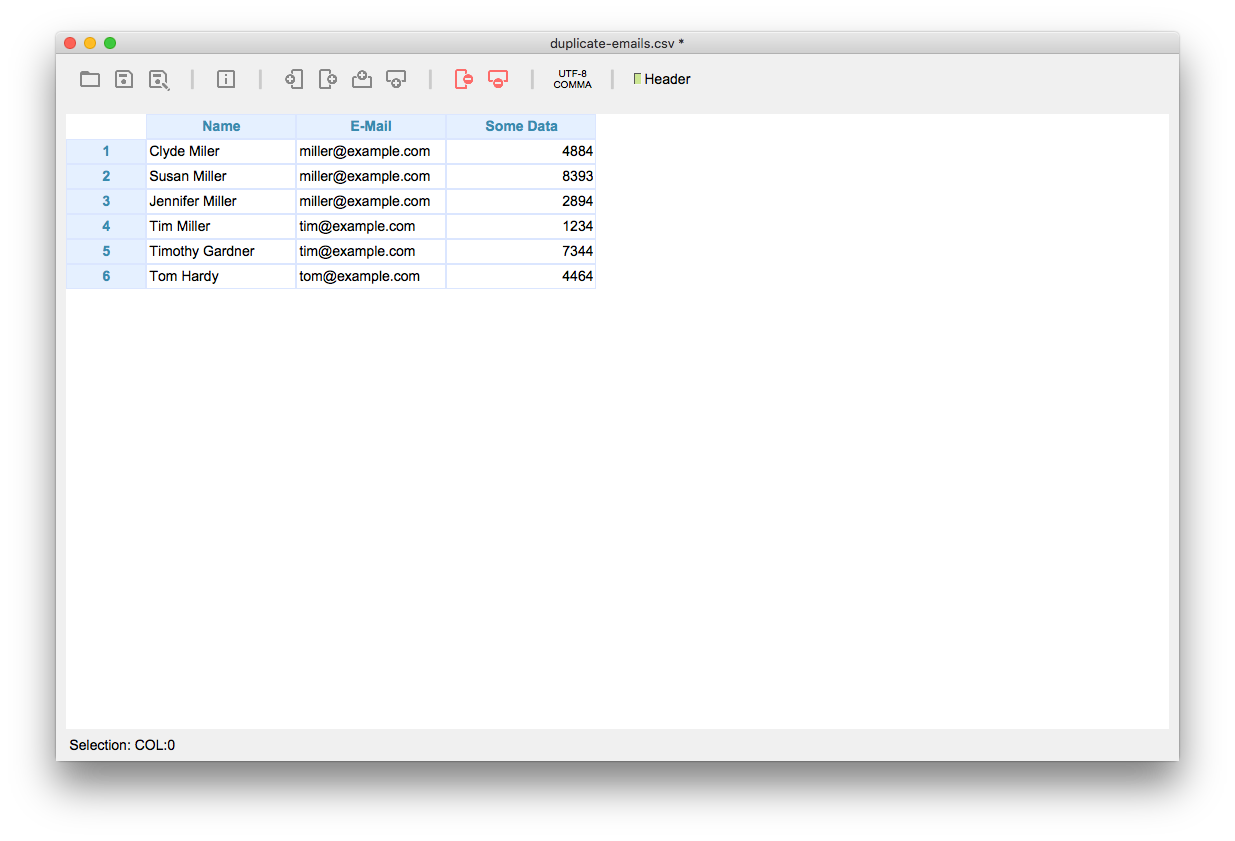Toggle the Header option

662,79
